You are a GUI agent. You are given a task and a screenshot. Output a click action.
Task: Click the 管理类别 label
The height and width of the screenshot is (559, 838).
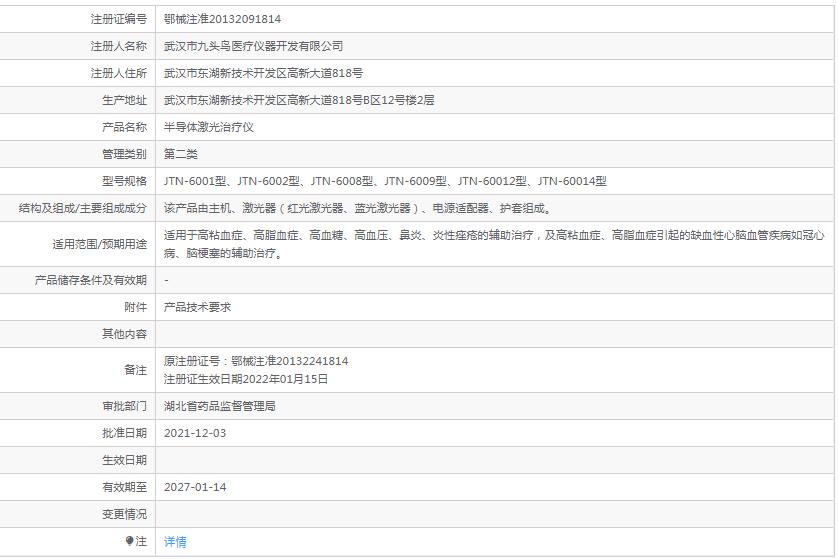pyautogui.click(x=125, y=154)
